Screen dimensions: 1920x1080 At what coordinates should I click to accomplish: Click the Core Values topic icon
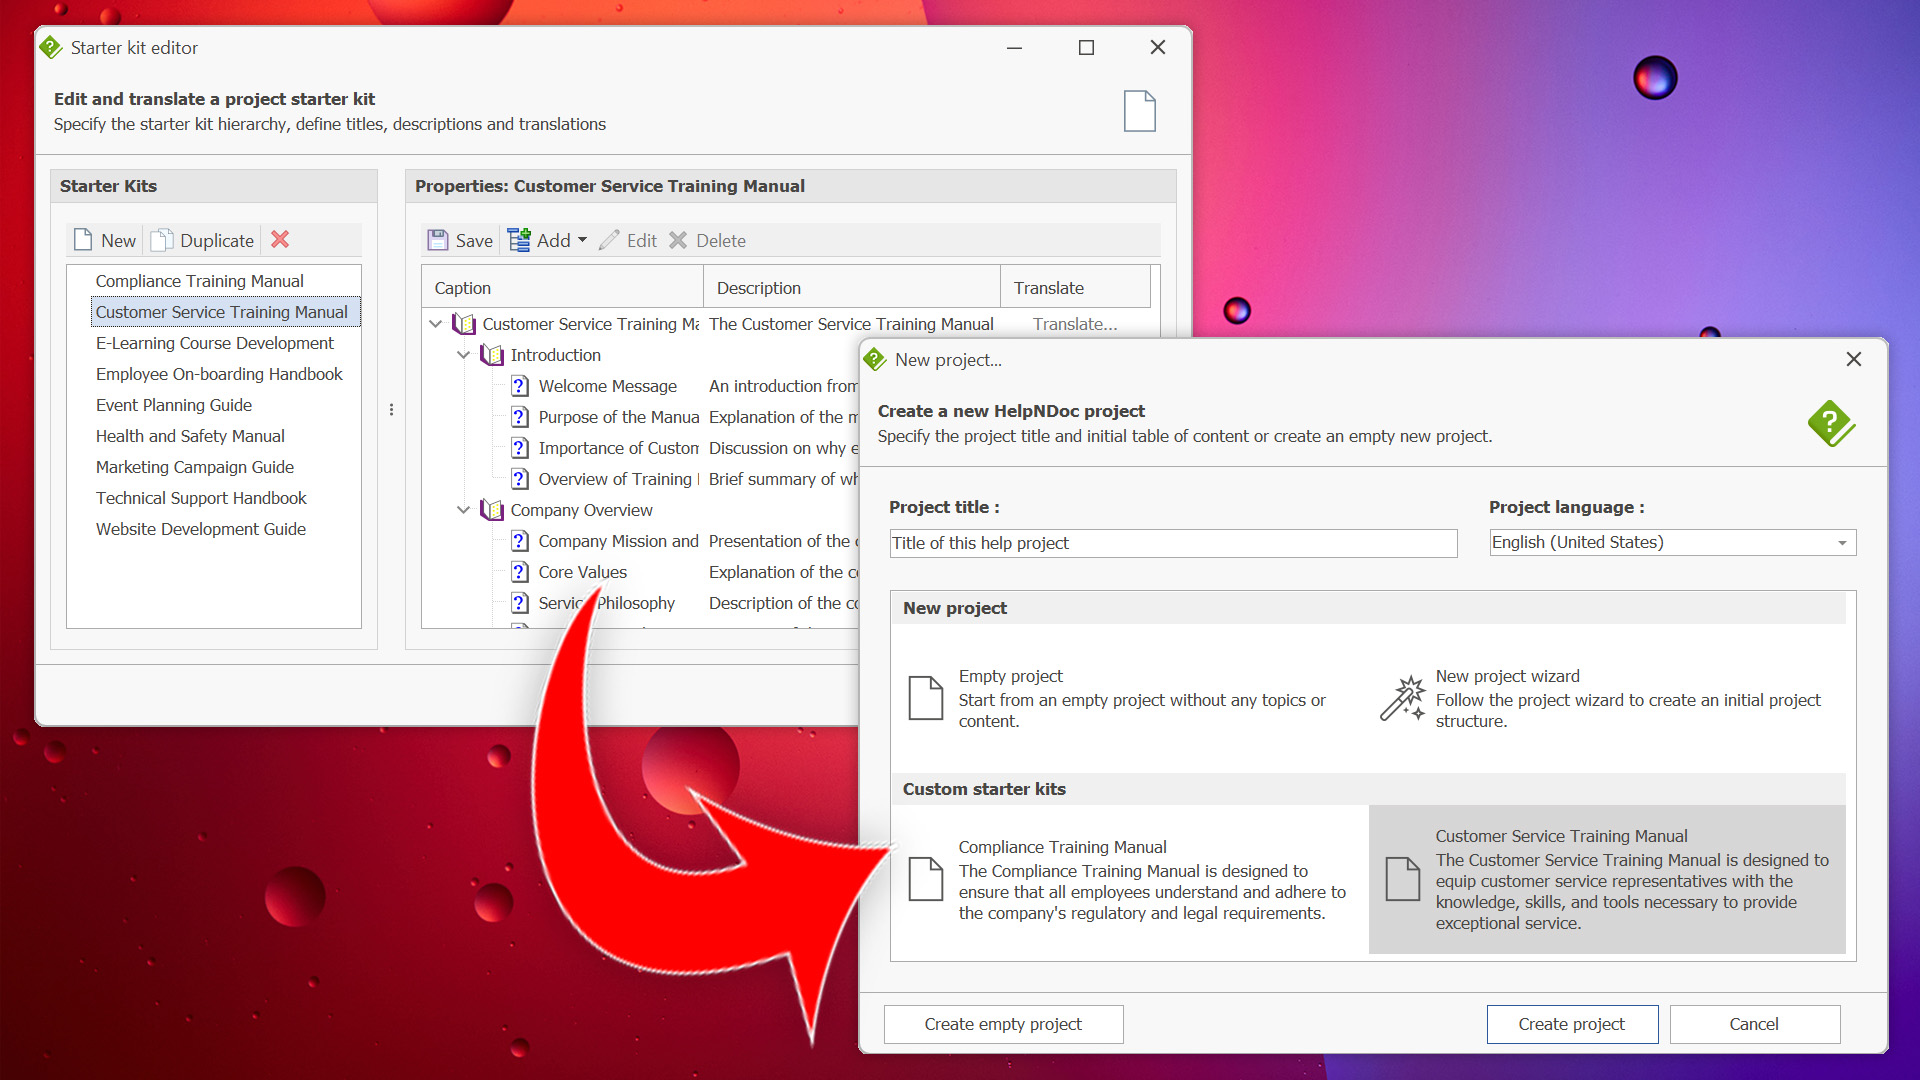[520, 572]
